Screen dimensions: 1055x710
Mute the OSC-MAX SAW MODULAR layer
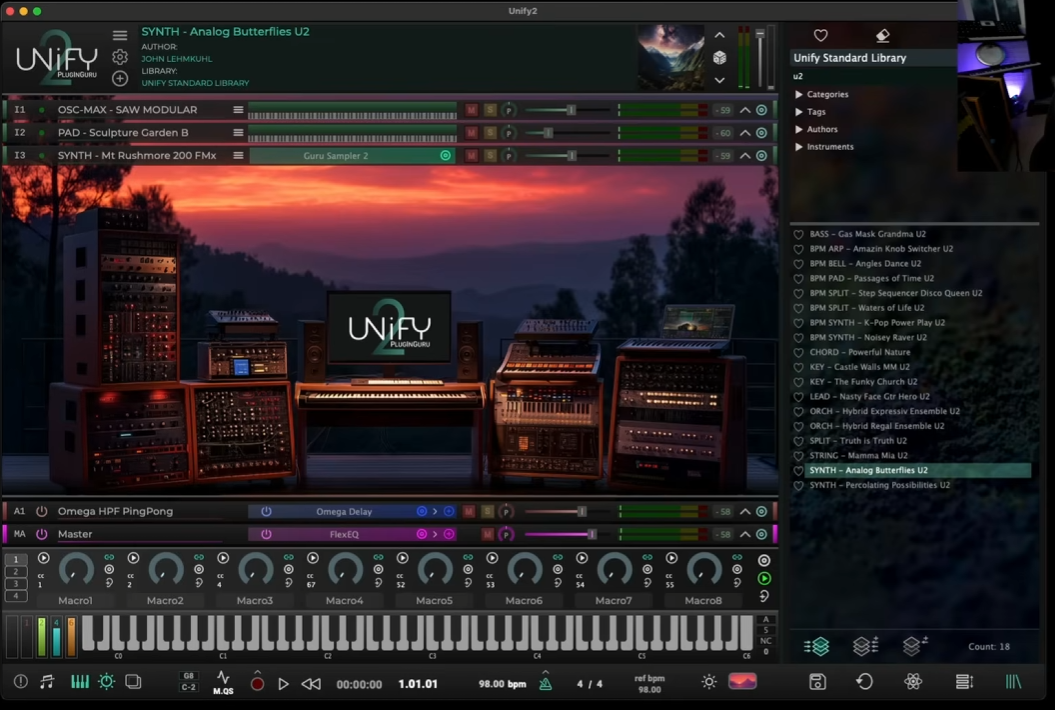471,110
